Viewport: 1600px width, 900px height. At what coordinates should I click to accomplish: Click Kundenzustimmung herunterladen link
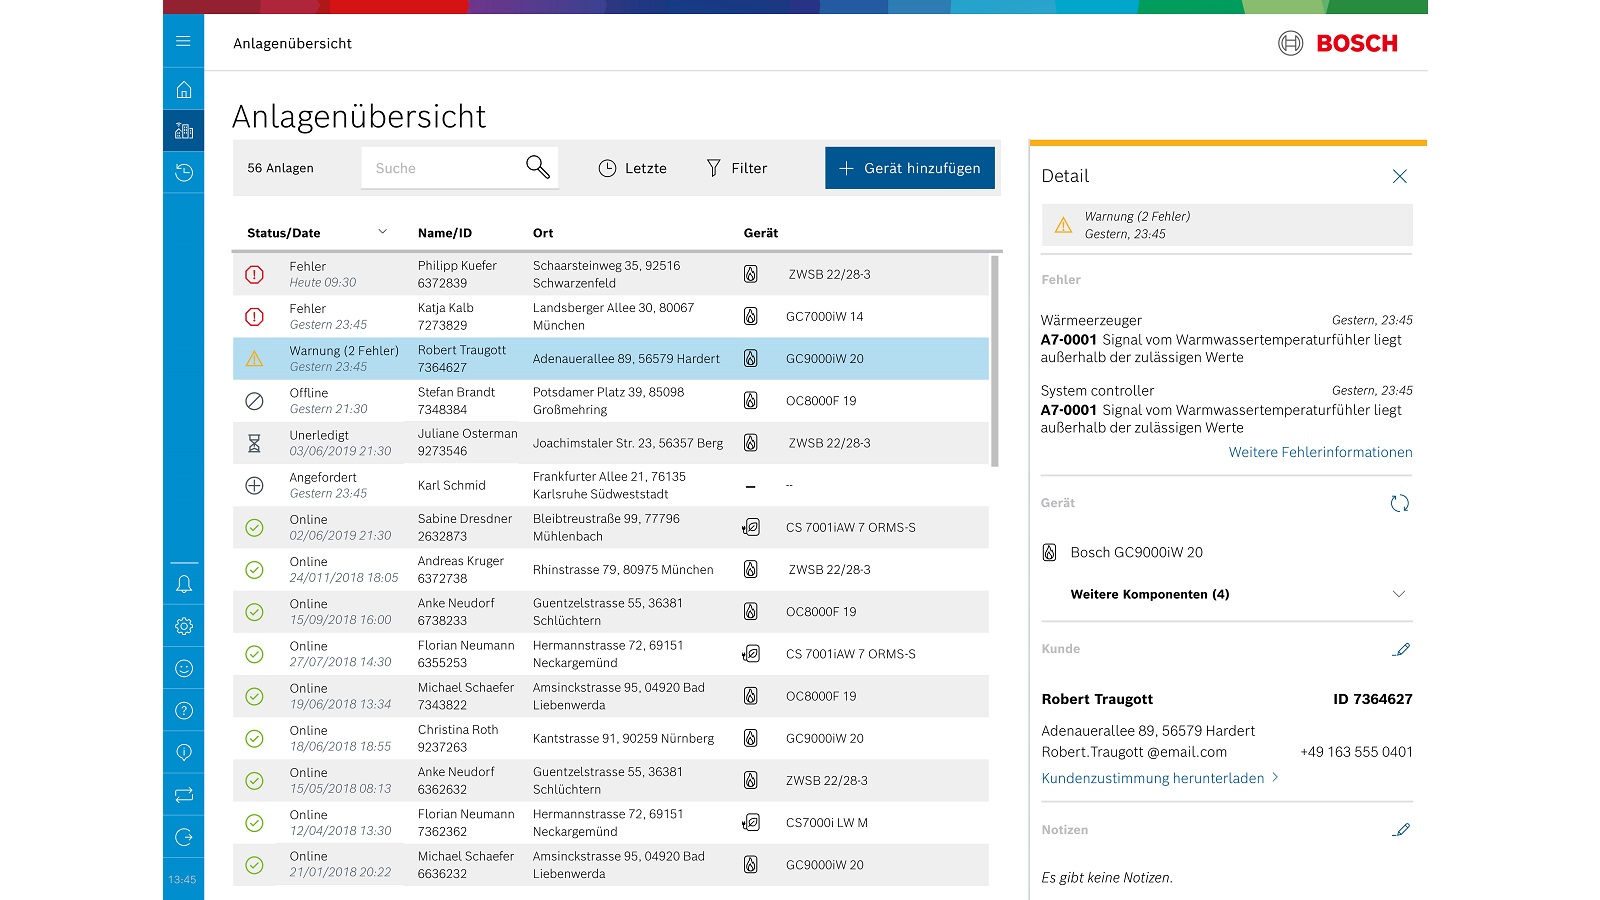(1160, 778)
